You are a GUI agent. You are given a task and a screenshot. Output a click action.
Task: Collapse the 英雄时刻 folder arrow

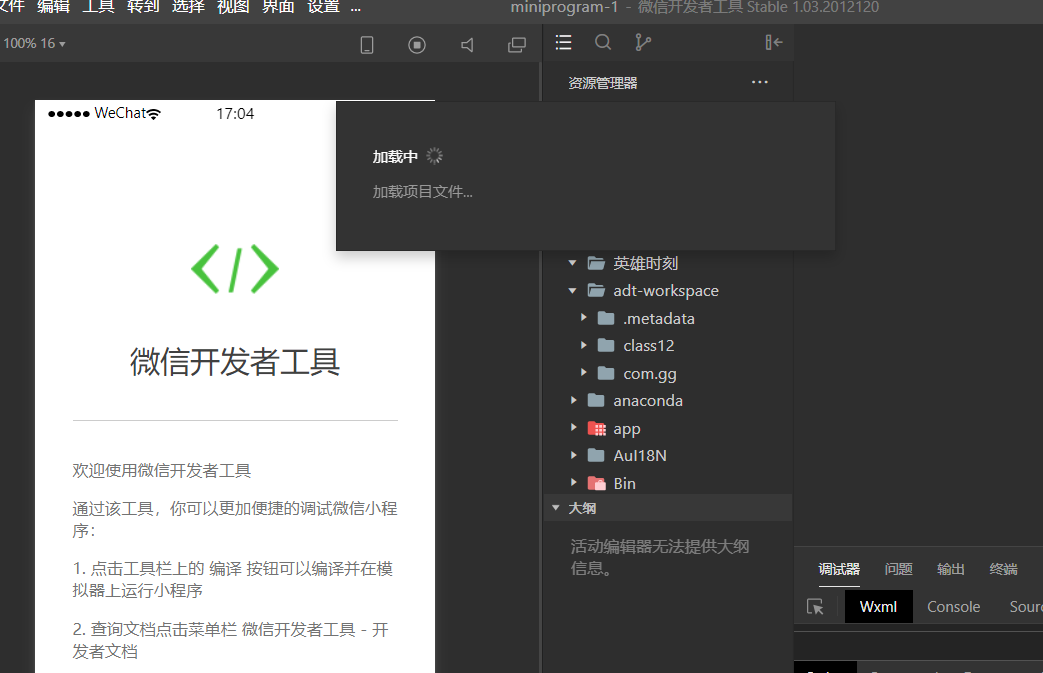[572, 263]
